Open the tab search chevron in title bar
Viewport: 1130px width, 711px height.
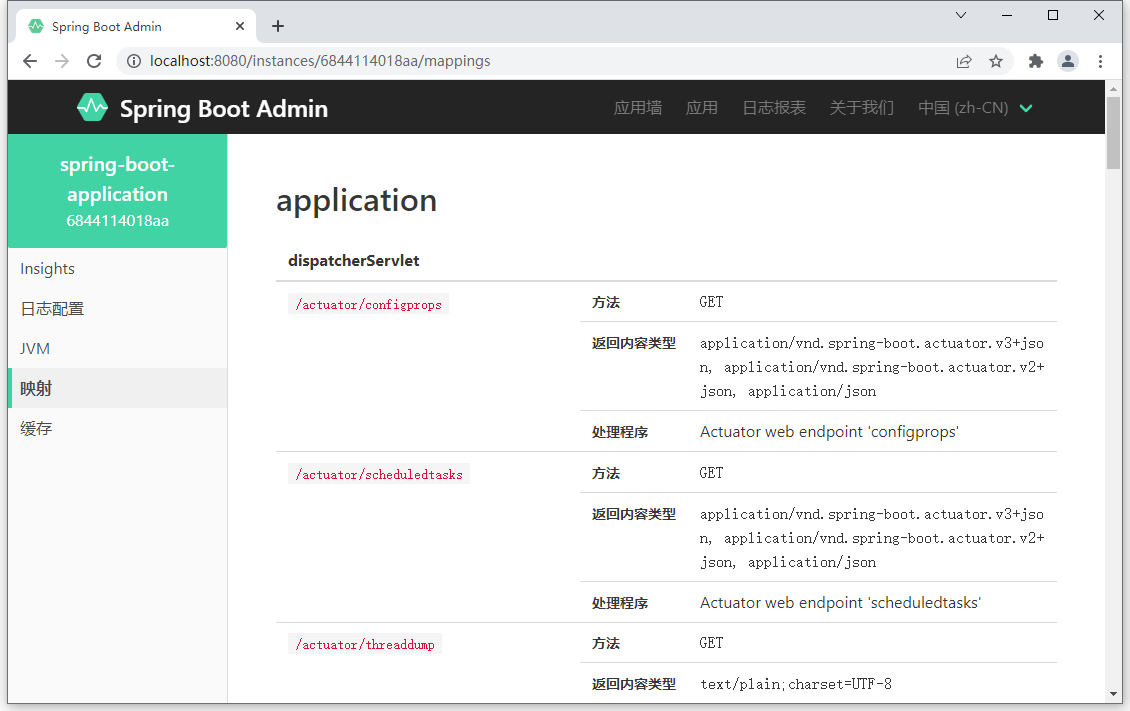[961, 15]
